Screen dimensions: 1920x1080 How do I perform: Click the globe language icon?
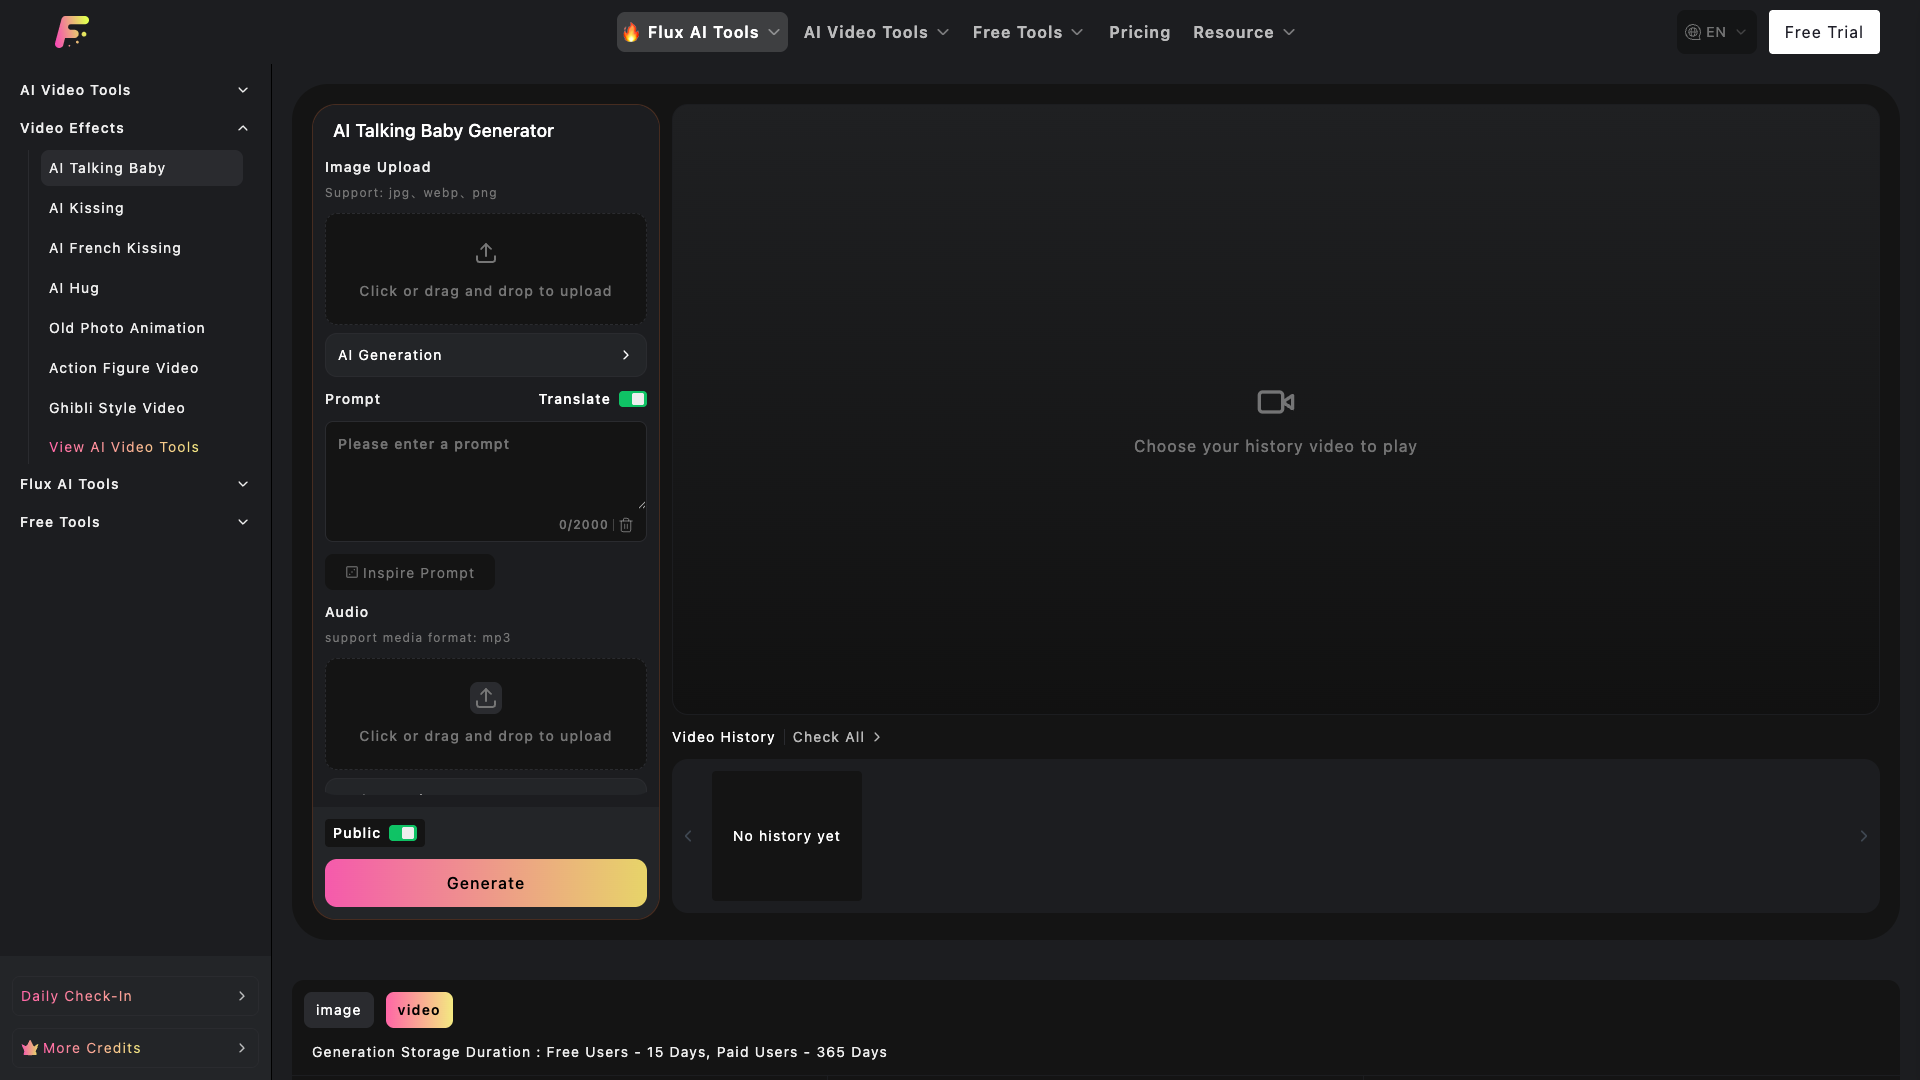1693,32
